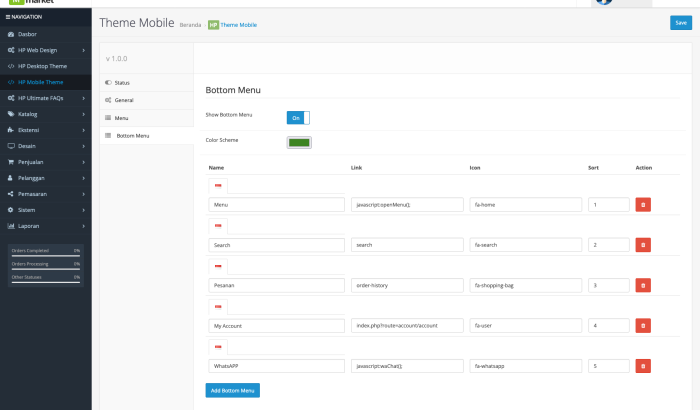700x410 pixels.
Task: Open the Menu settings tab
Action: click(146, 118)
